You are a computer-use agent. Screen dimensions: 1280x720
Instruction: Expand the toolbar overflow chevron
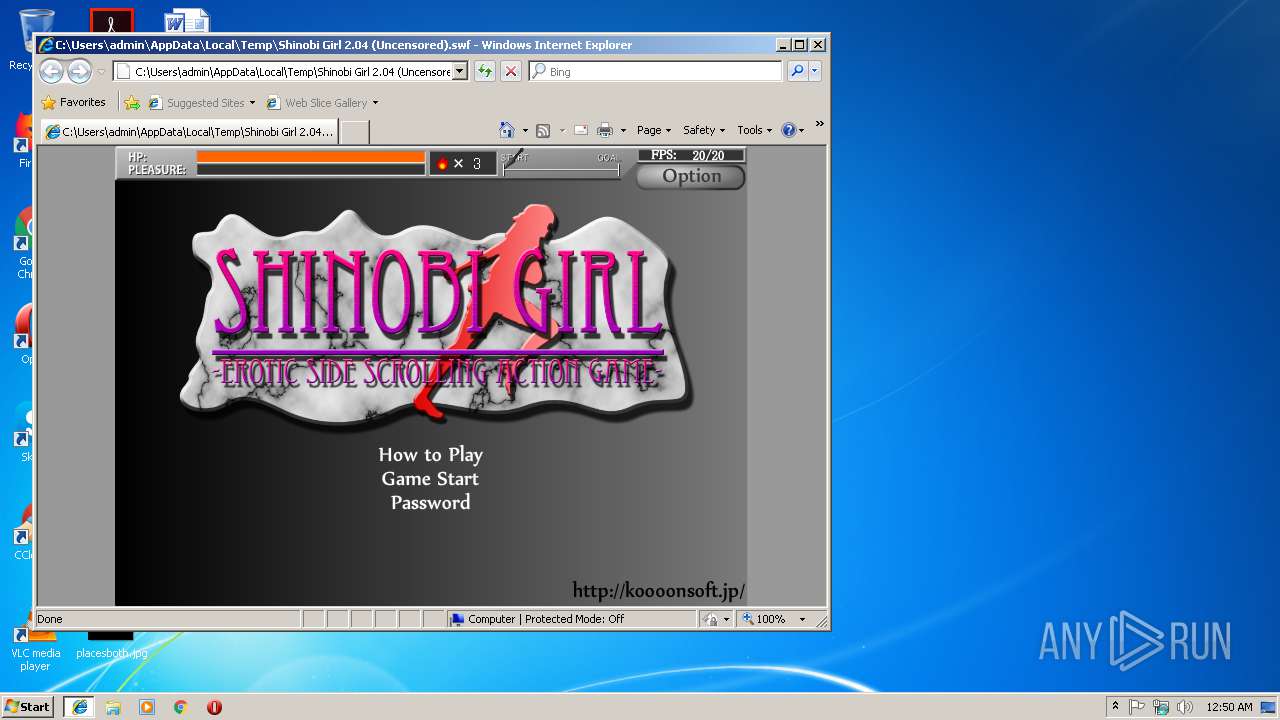tap(819, 124)
